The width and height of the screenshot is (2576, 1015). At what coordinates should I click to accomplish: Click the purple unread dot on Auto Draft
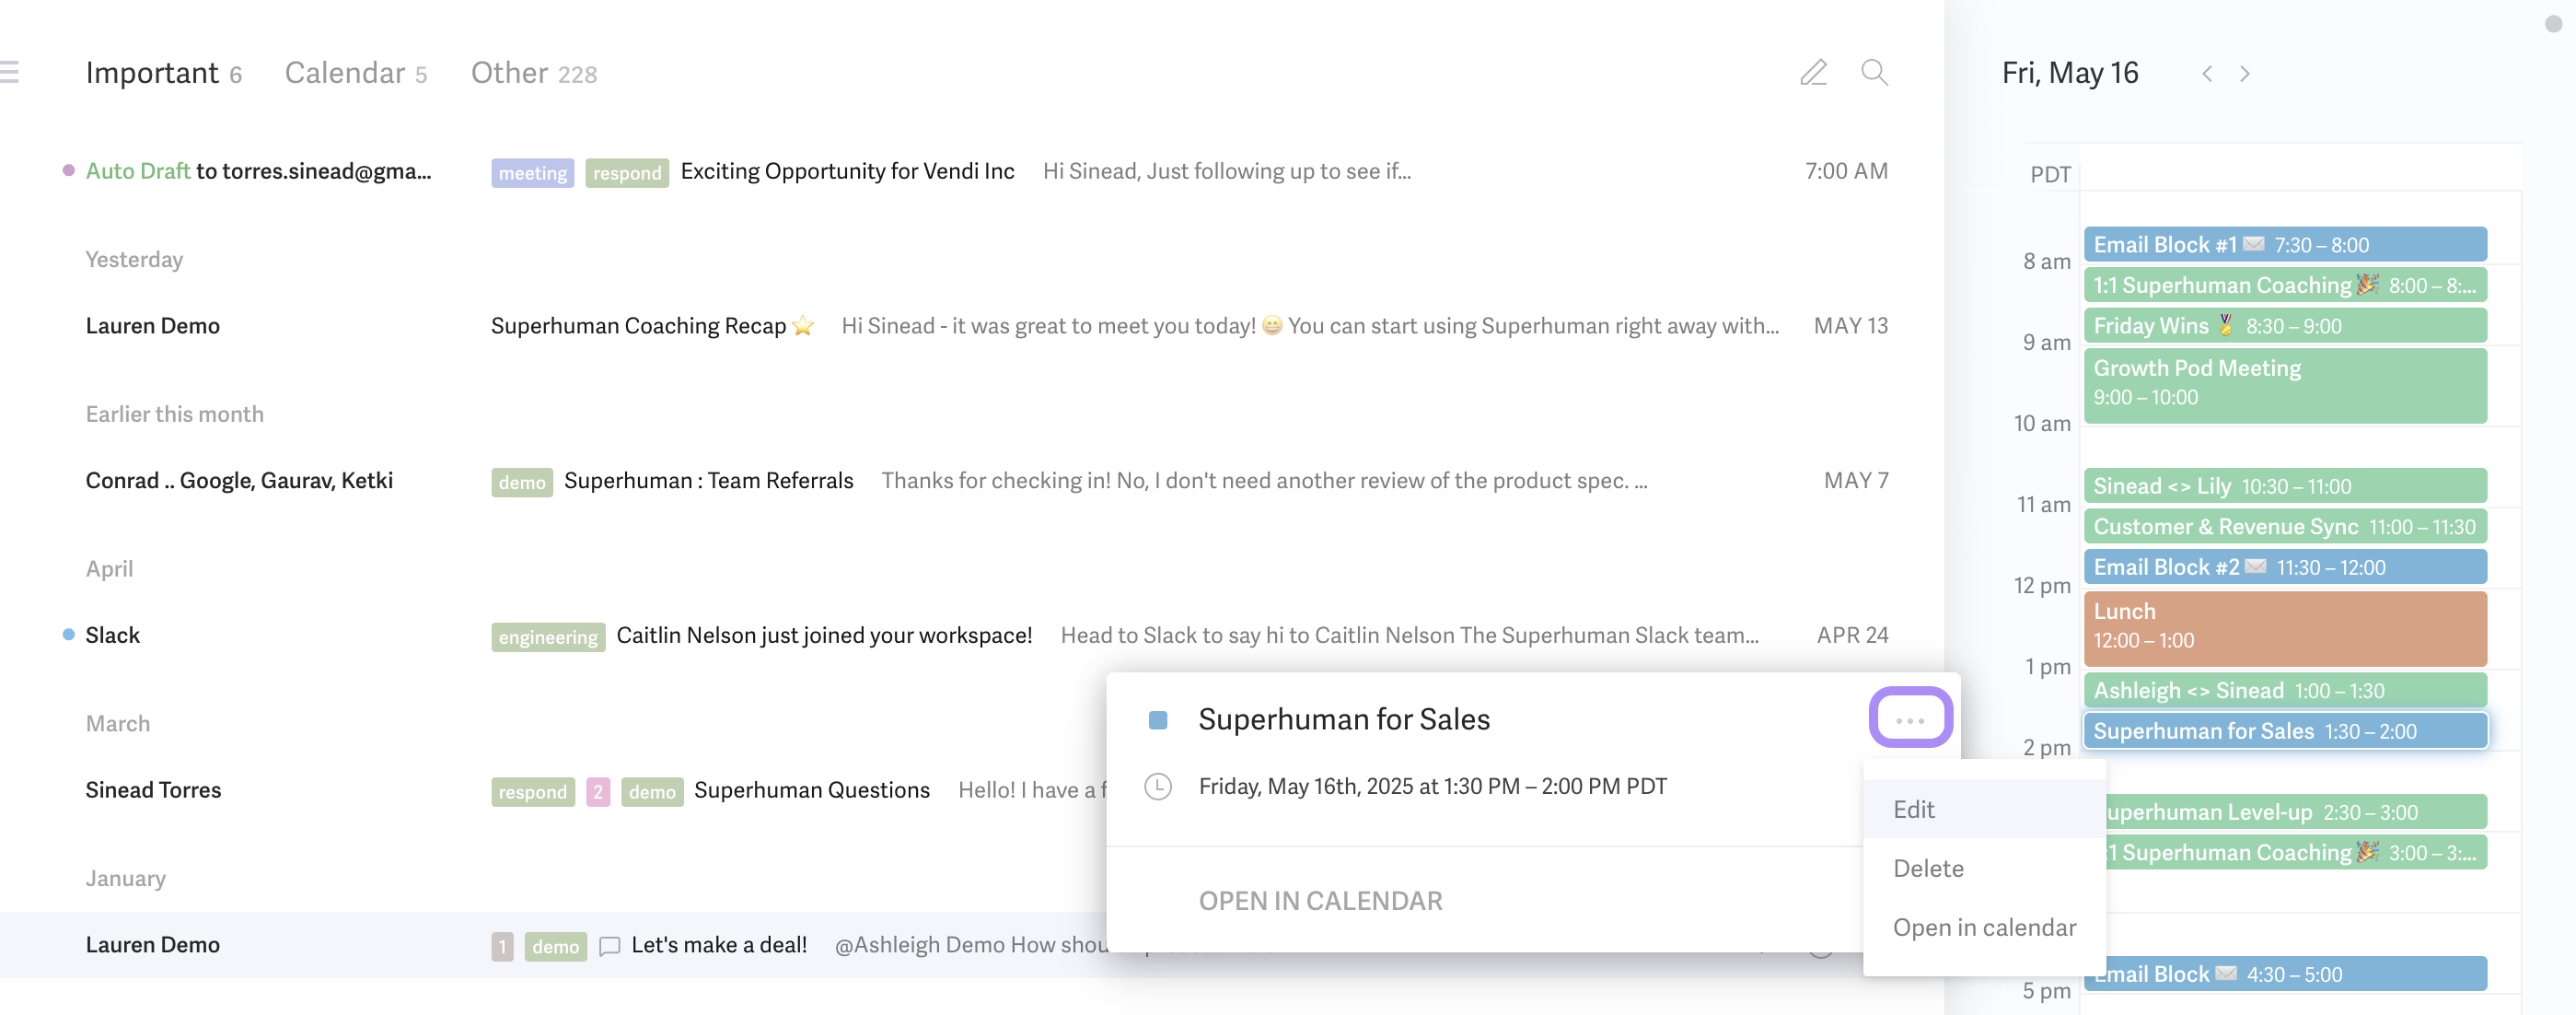point(68,170)
